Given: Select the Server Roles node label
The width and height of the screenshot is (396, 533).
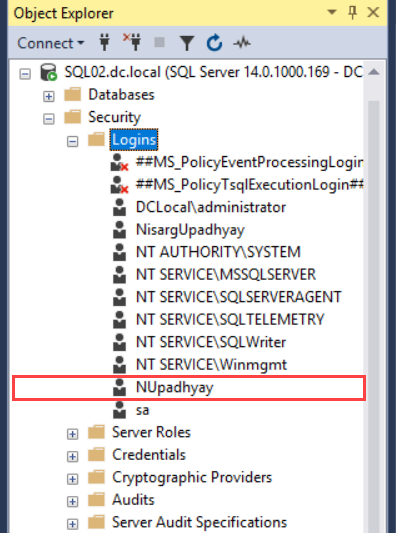Looking at the screenshot, I should [x=152, y=432].
